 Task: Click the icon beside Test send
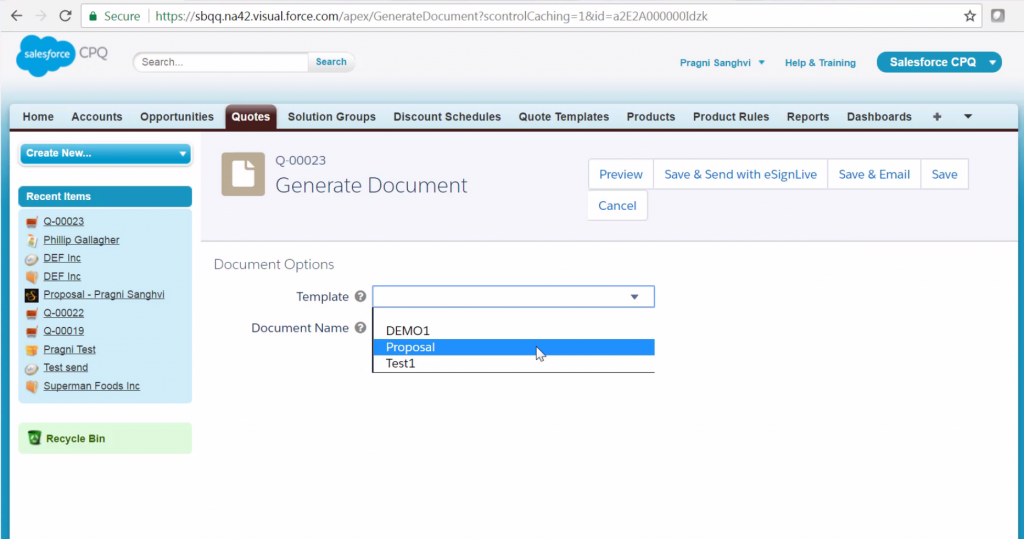tap(31, 368)
